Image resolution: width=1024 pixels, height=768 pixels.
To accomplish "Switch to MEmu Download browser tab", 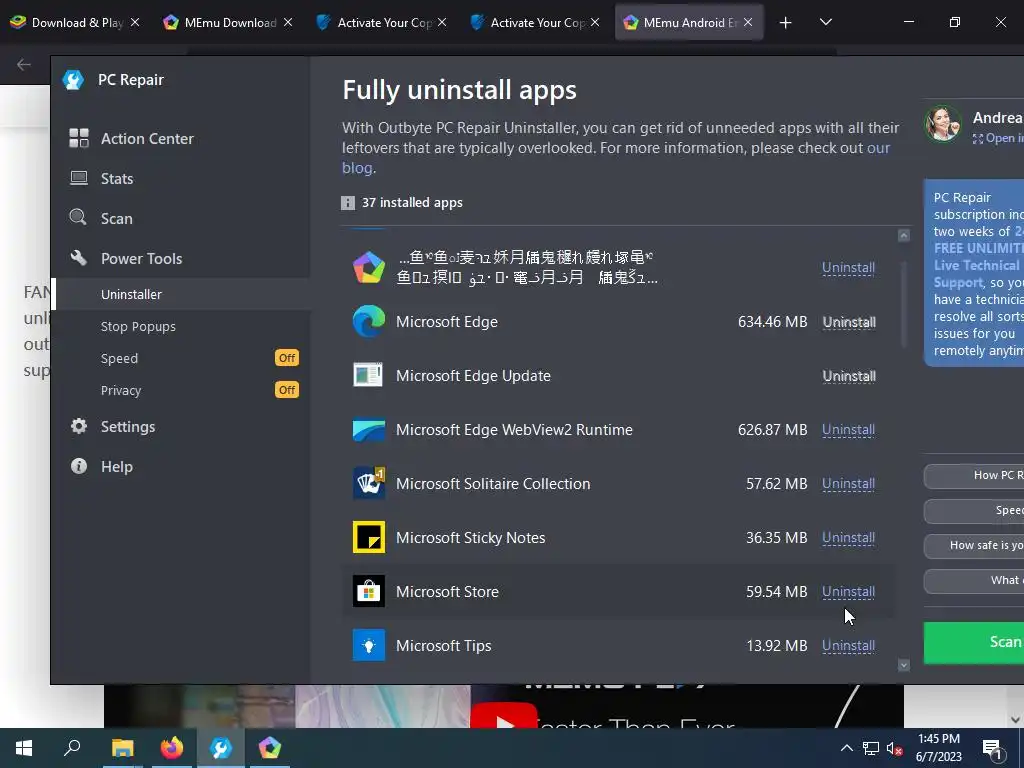I will point(229,22).
